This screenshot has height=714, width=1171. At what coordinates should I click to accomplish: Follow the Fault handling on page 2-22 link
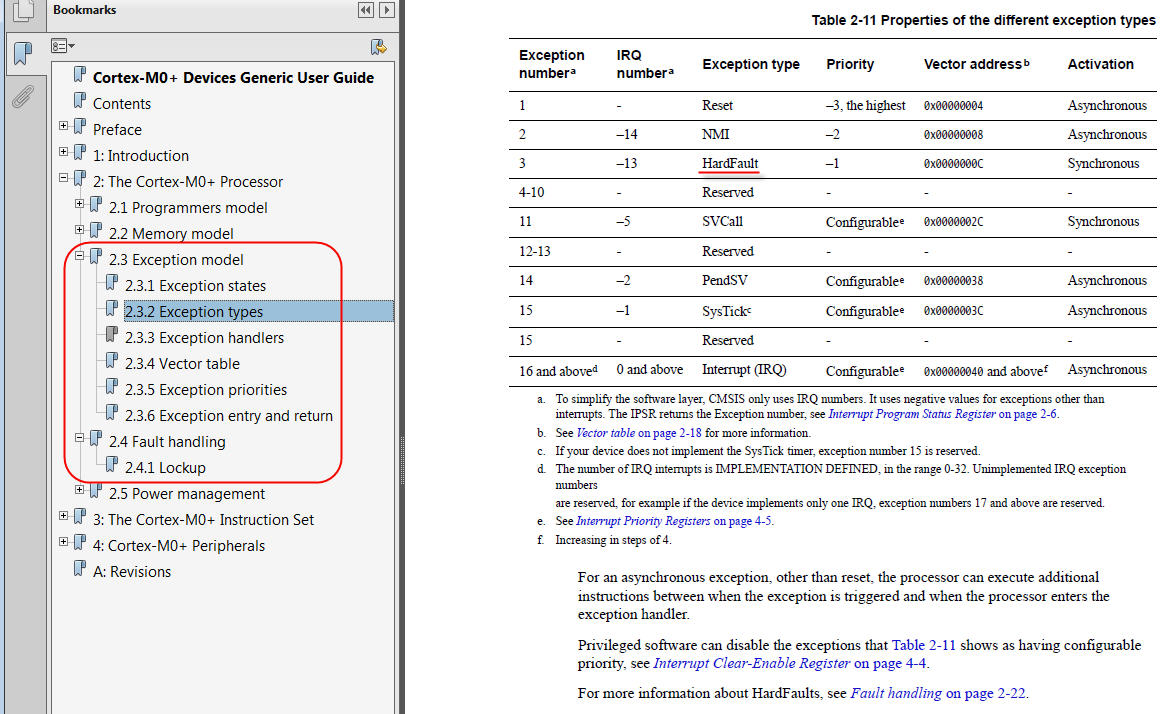pyautogui.click(x=938, y=693)
